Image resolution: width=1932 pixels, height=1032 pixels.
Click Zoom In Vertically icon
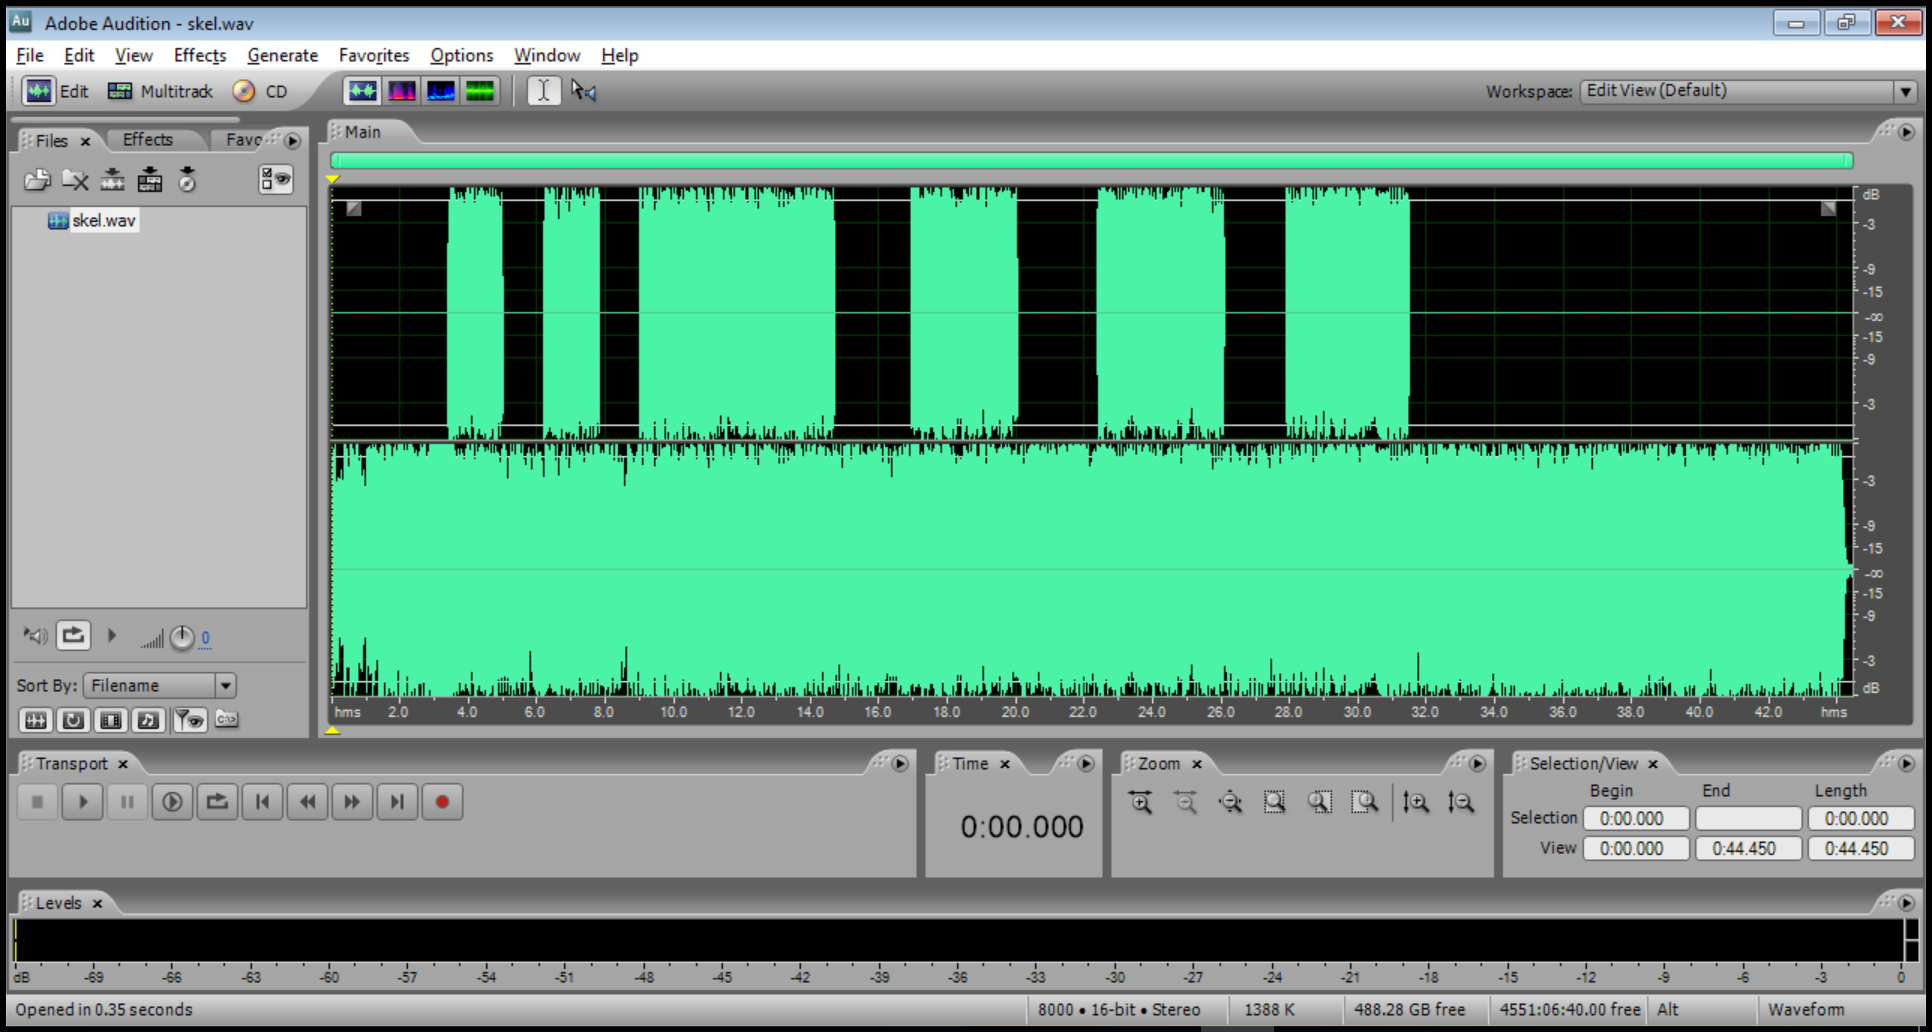1416,802
